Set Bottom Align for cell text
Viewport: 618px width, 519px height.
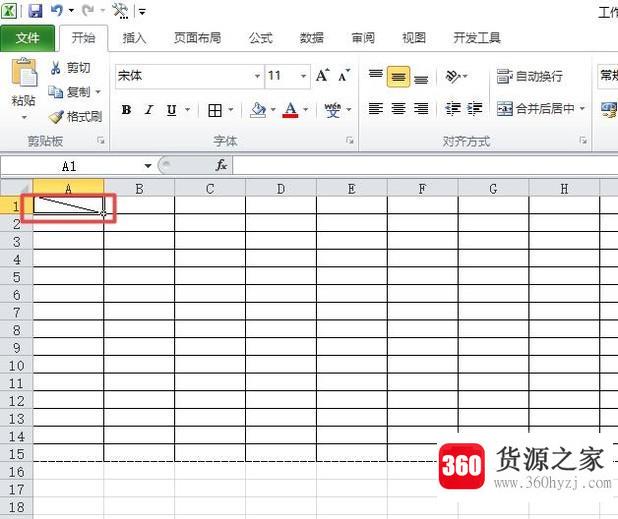421,78
